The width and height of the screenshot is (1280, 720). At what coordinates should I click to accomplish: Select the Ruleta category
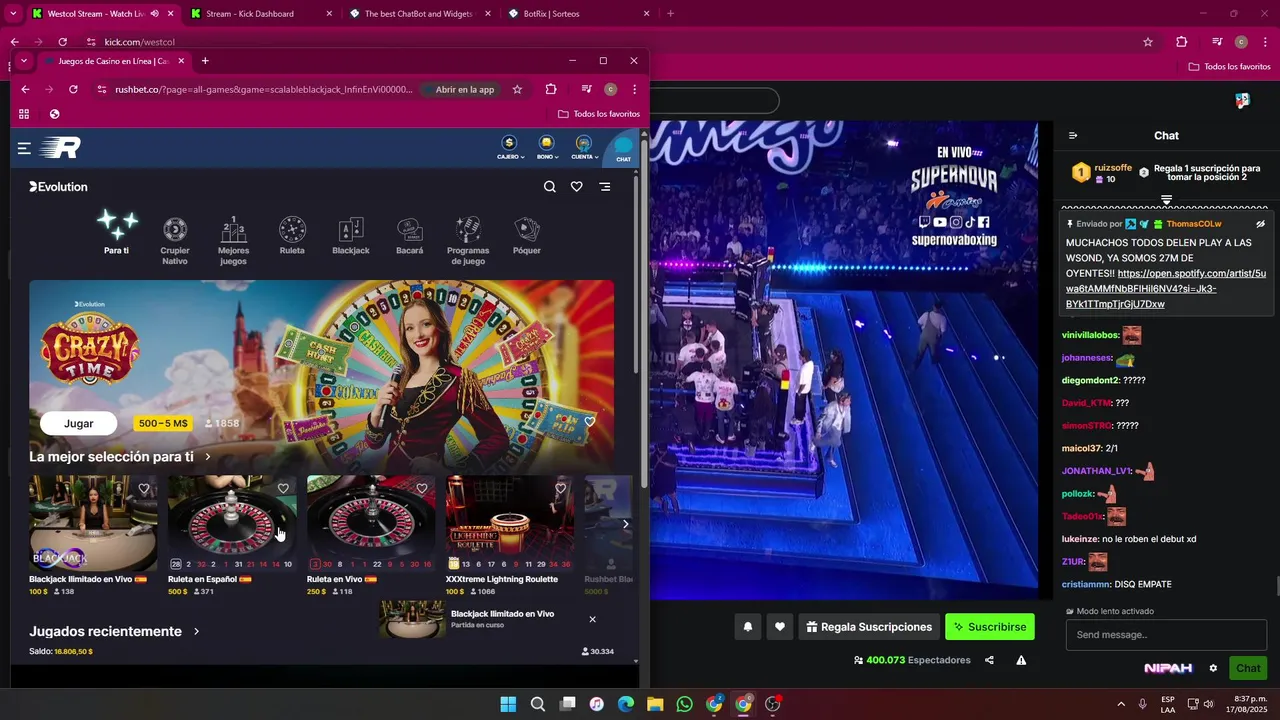point(292,235)
